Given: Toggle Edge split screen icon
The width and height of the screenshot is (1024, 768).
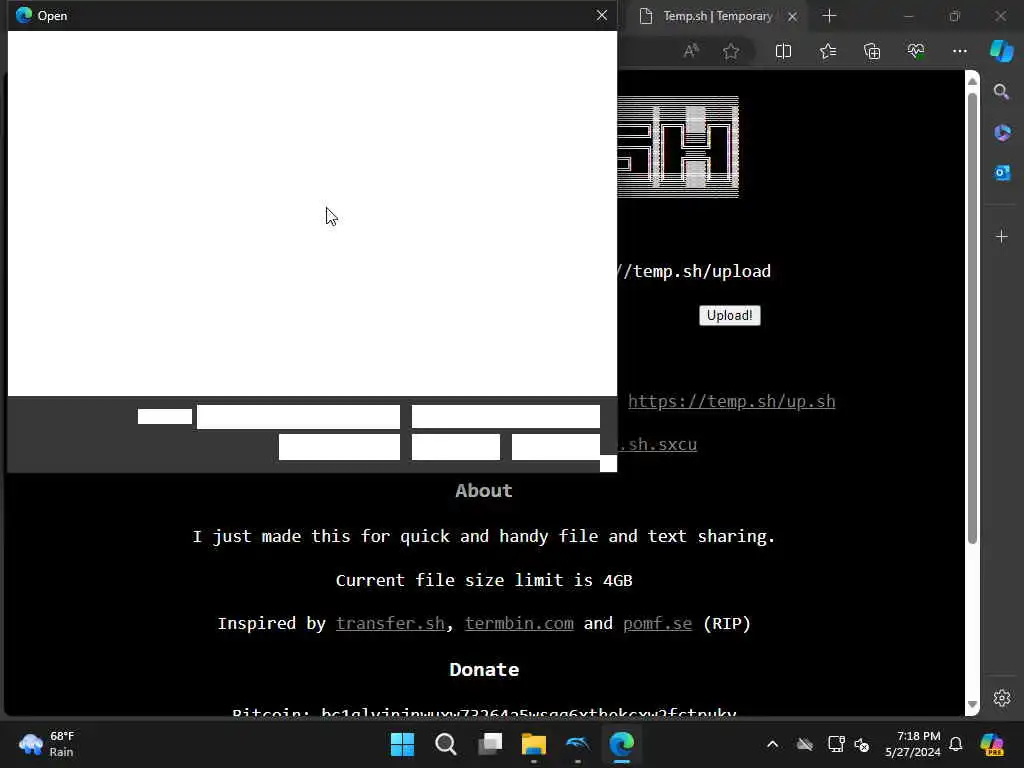Looking at the screenshot, I should (x=783, y=51).
